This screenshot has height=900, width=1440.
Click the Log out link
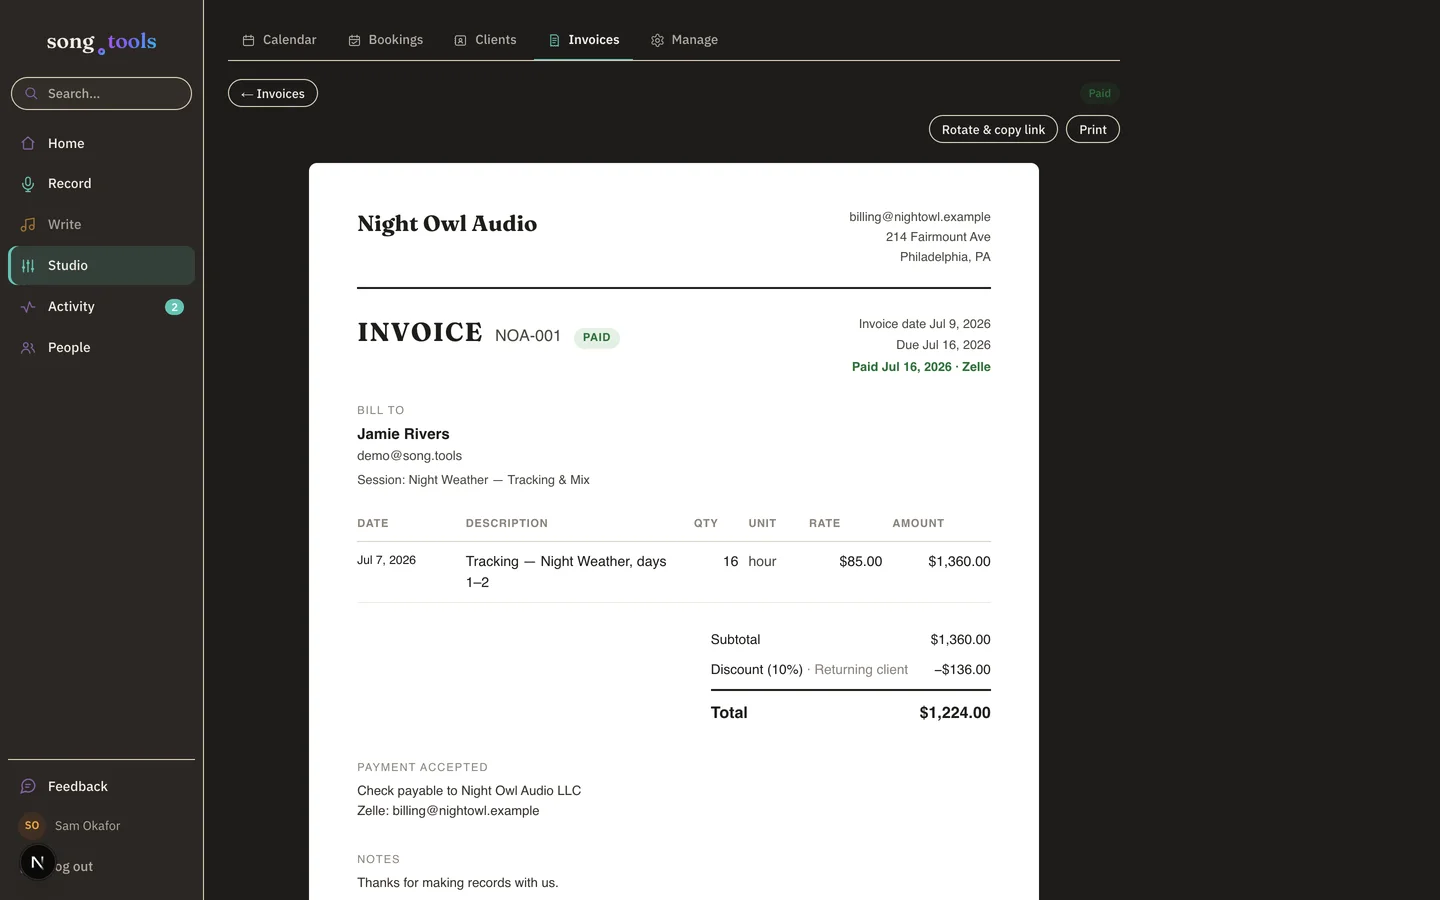point(73,867)
